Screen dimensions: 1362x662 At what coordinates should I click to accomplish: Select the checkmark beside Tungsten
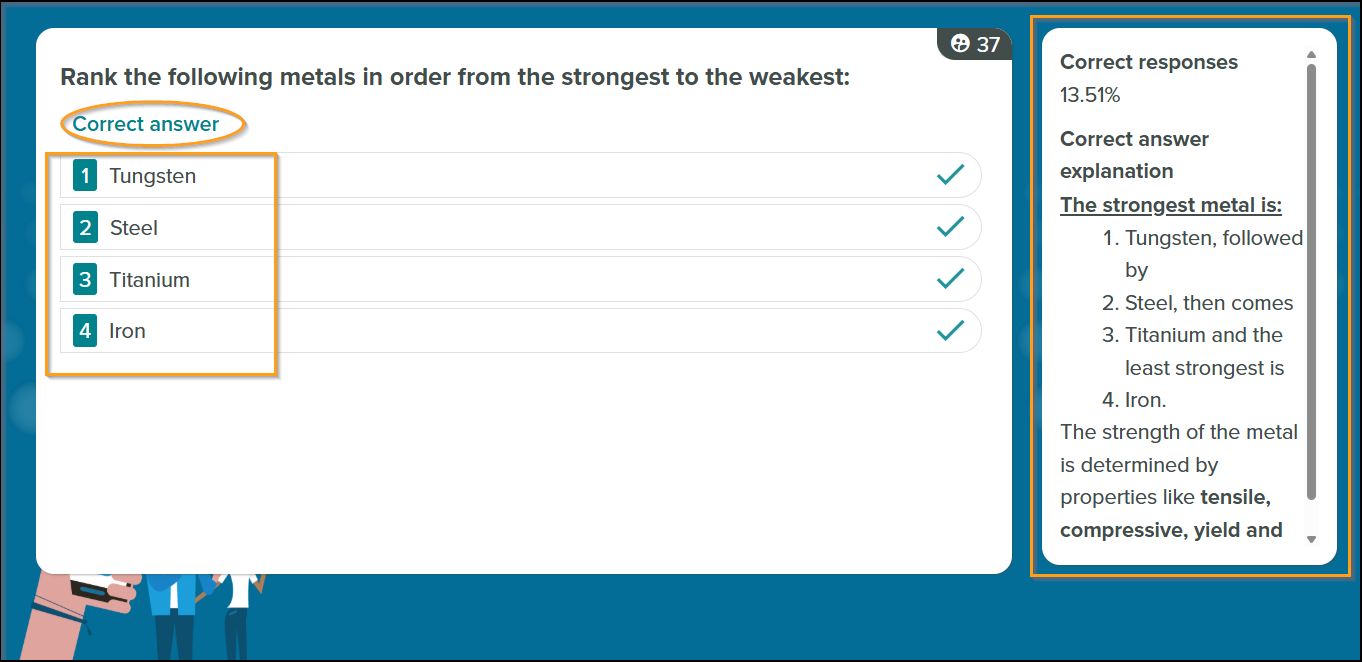coord(950,175)
